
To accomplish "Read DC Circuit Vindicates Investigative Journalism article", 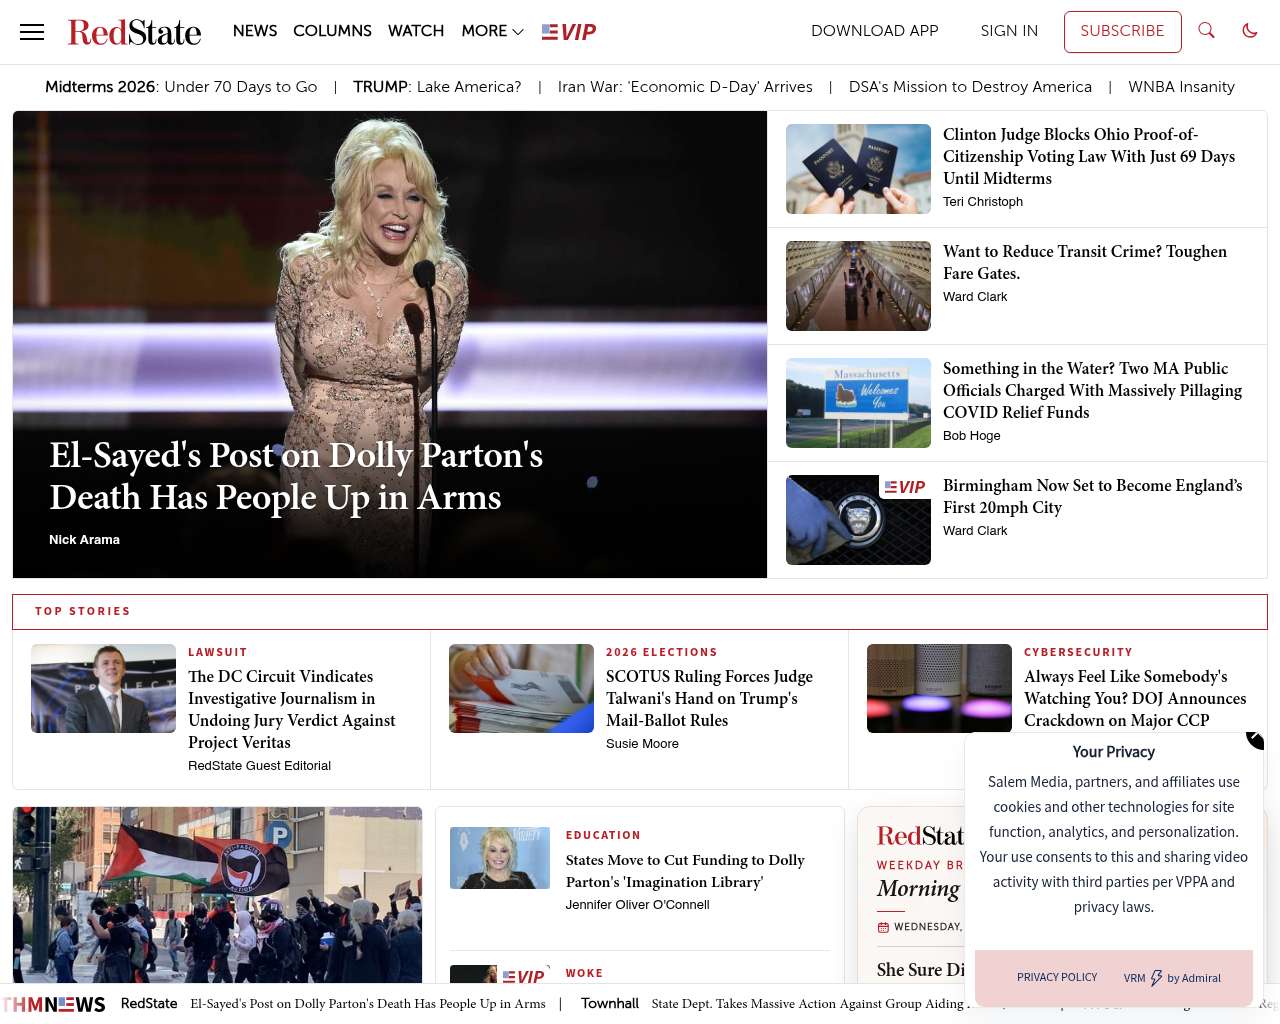I will click(292, 709).
